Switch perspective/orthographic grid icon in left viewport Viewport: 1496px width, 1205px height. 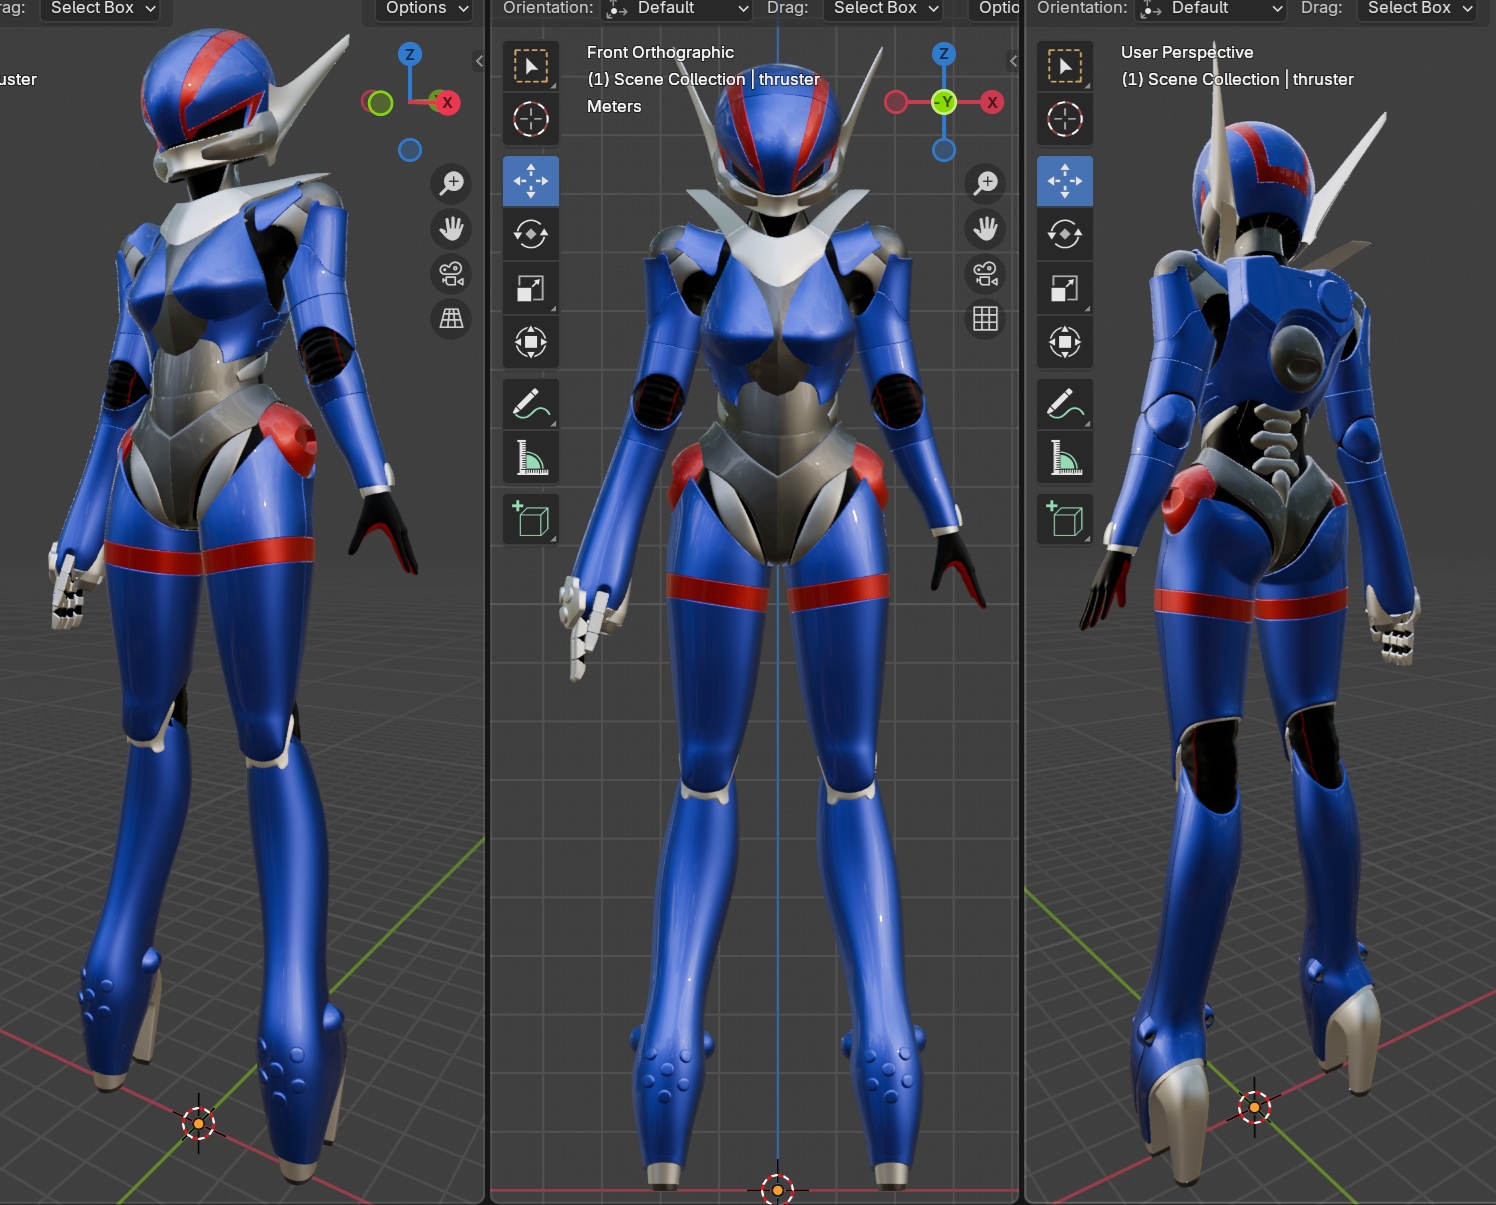click(x=452, y=319)
